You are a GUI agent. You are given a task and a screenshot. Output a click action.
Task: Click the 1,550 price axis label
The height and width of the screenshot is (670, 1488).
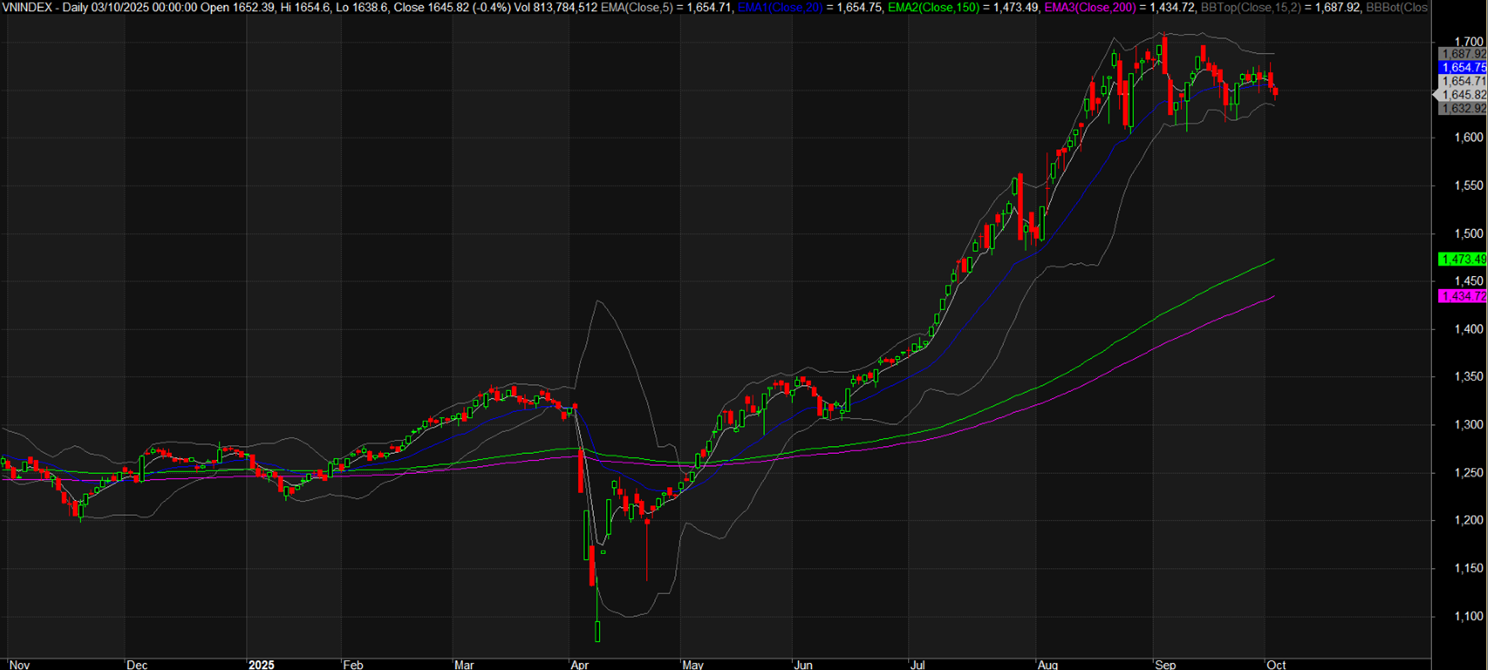(1455, 186)
